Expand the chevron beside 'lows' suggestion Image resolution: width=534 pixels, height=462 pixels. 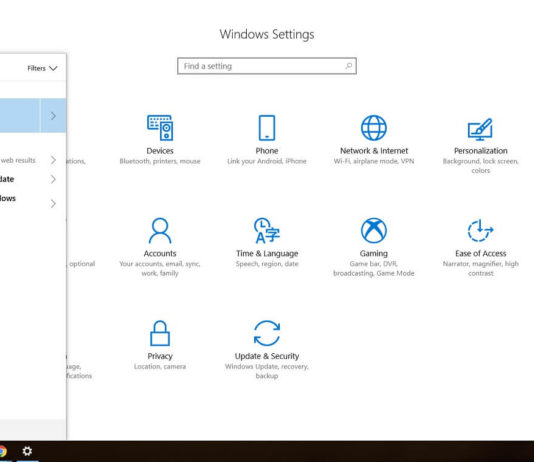pos(53,204)
